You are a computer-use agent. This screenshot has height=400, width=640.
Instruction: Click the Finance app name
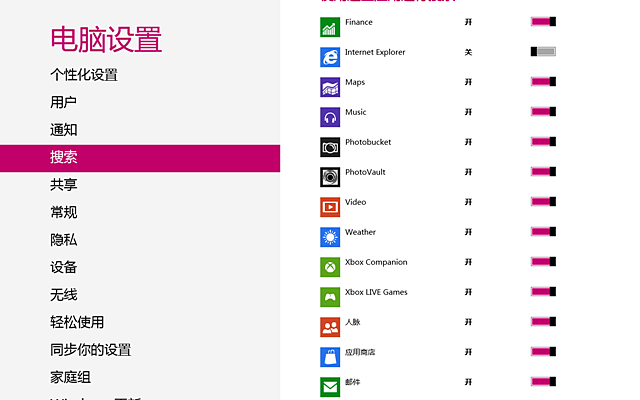tap(359, 22)
